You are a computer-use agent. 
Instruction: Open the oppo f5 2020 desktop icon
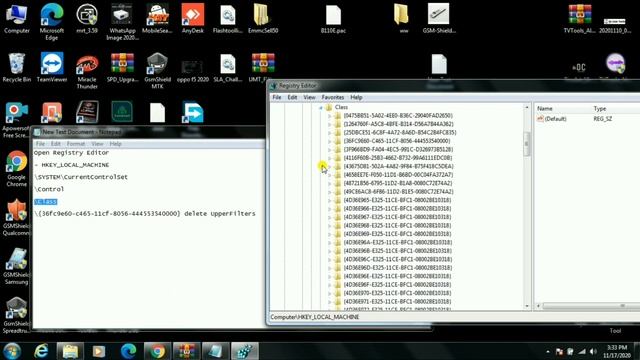point(192,70)
